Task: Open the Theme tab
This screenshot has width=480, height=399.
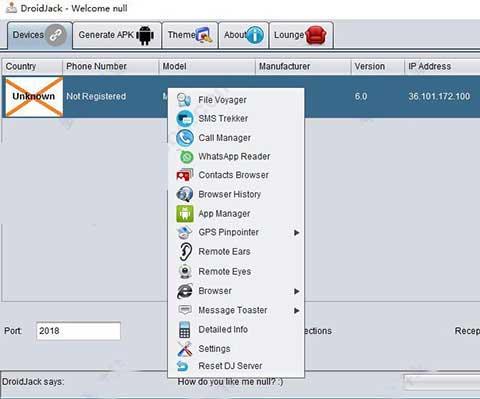Action: click(190, 35)
